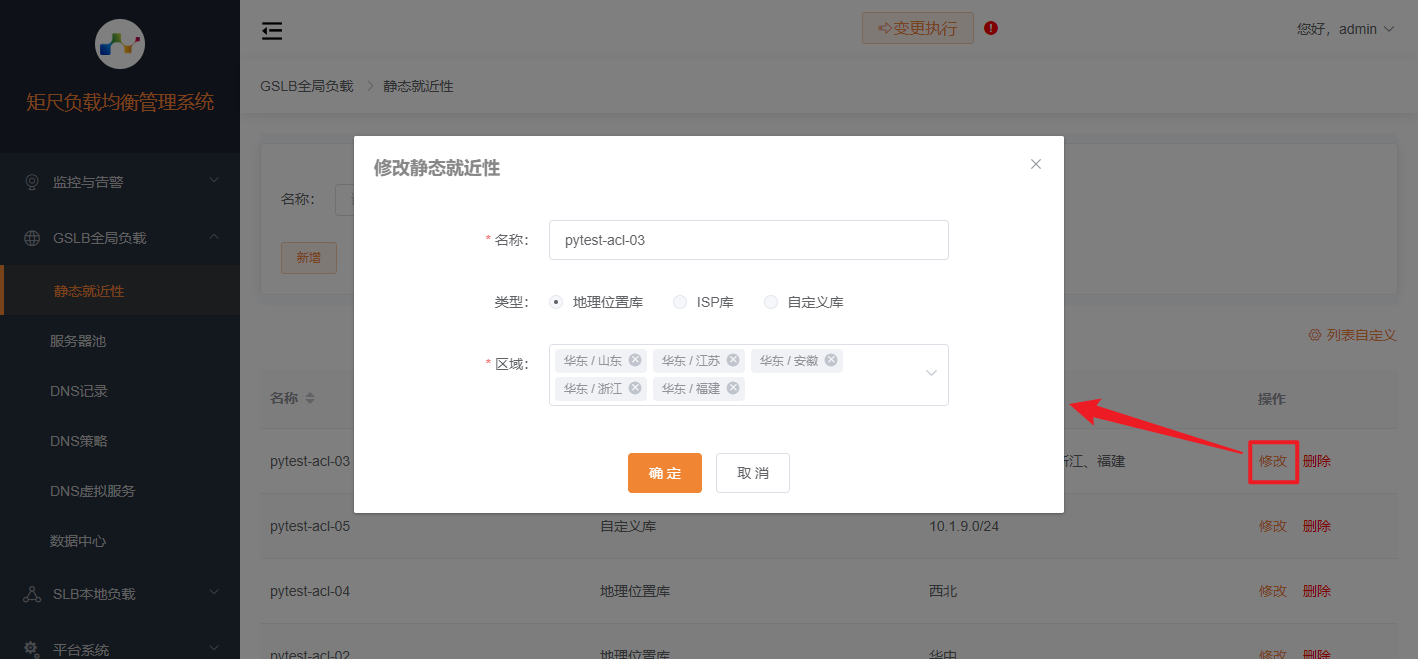Select the 自定义库 radio button

point(771,301)
